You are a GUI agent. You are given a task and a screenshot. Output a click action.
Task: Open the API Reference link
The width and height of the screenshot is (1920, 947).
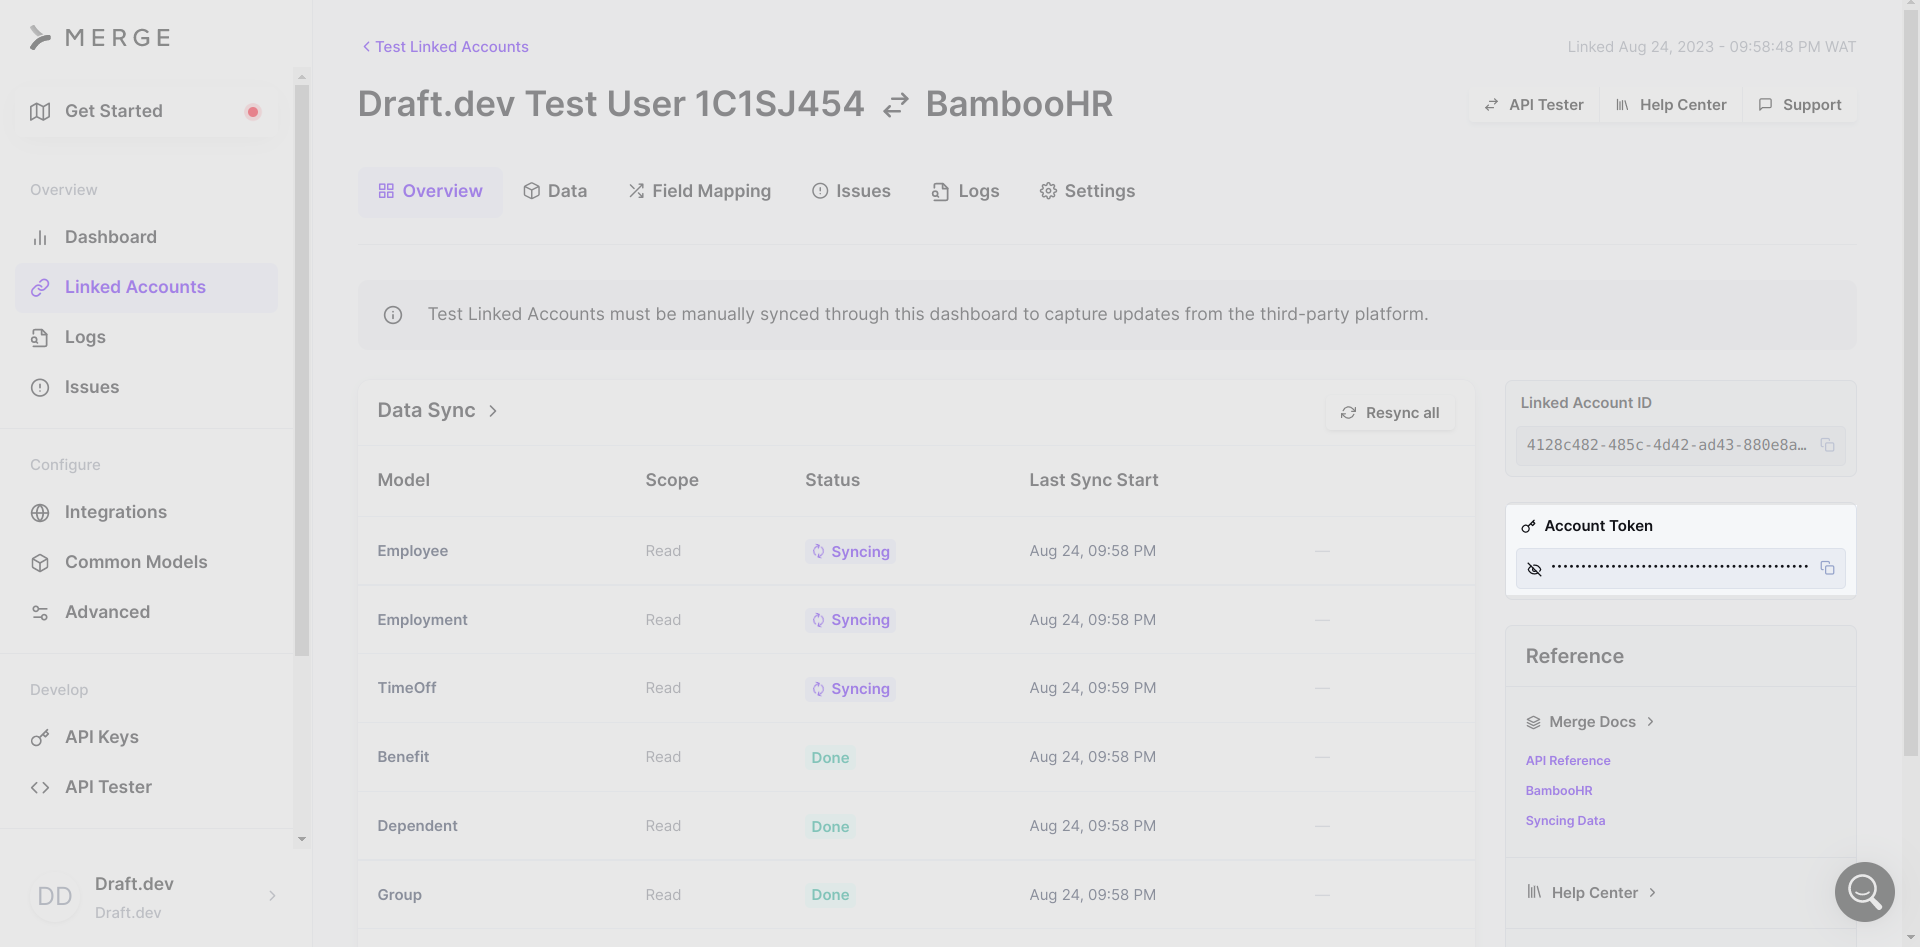tap(1568, 760)
